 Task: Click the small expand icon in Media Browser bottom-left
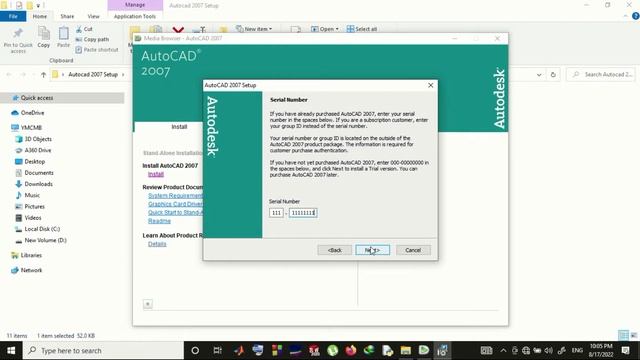(148, 304)
